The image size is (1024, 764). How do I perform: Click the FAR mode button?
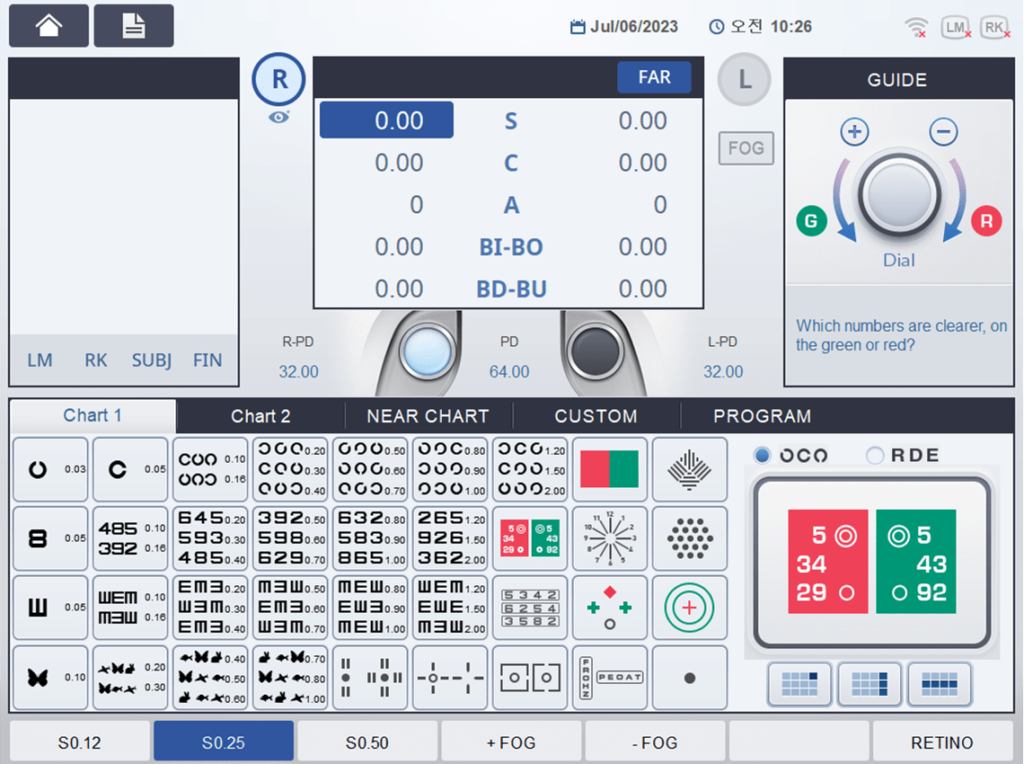[x=654, y=77]
